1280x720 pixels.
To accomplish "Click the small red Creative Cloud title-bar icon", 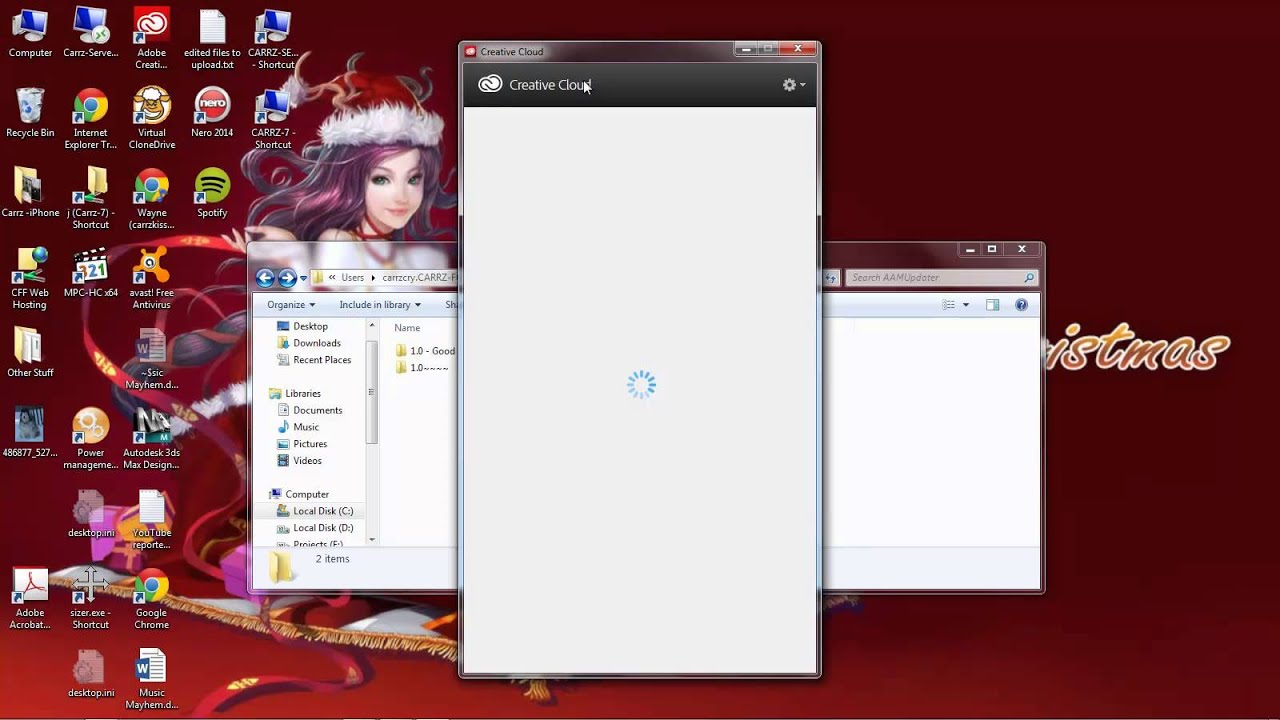I will 471,52.
